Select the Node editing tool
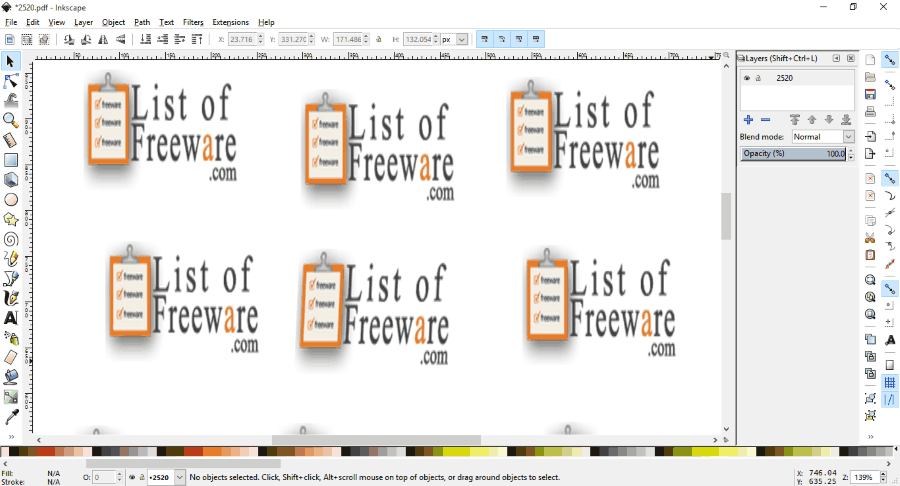 click(10, 81)
